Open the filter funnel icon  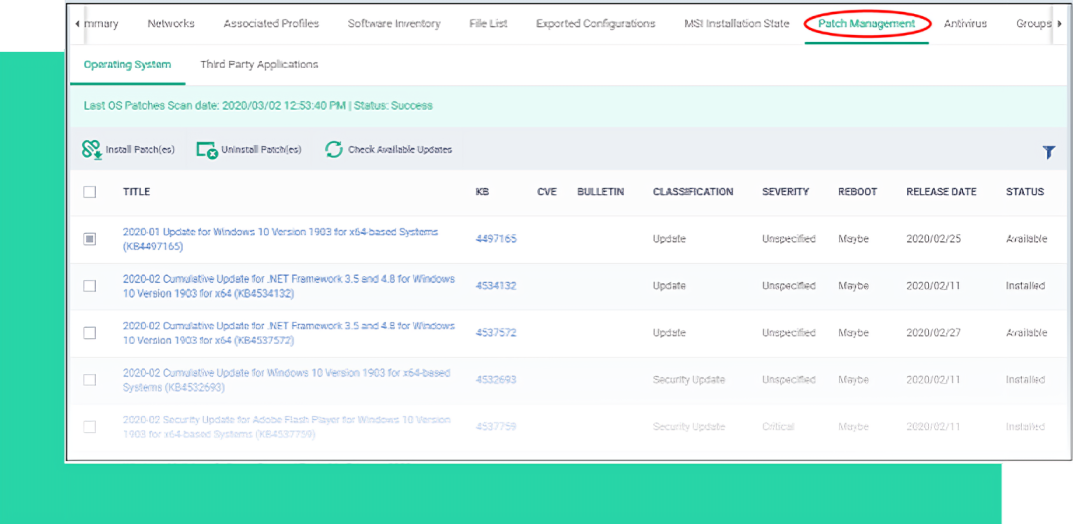coord(1048,153)
